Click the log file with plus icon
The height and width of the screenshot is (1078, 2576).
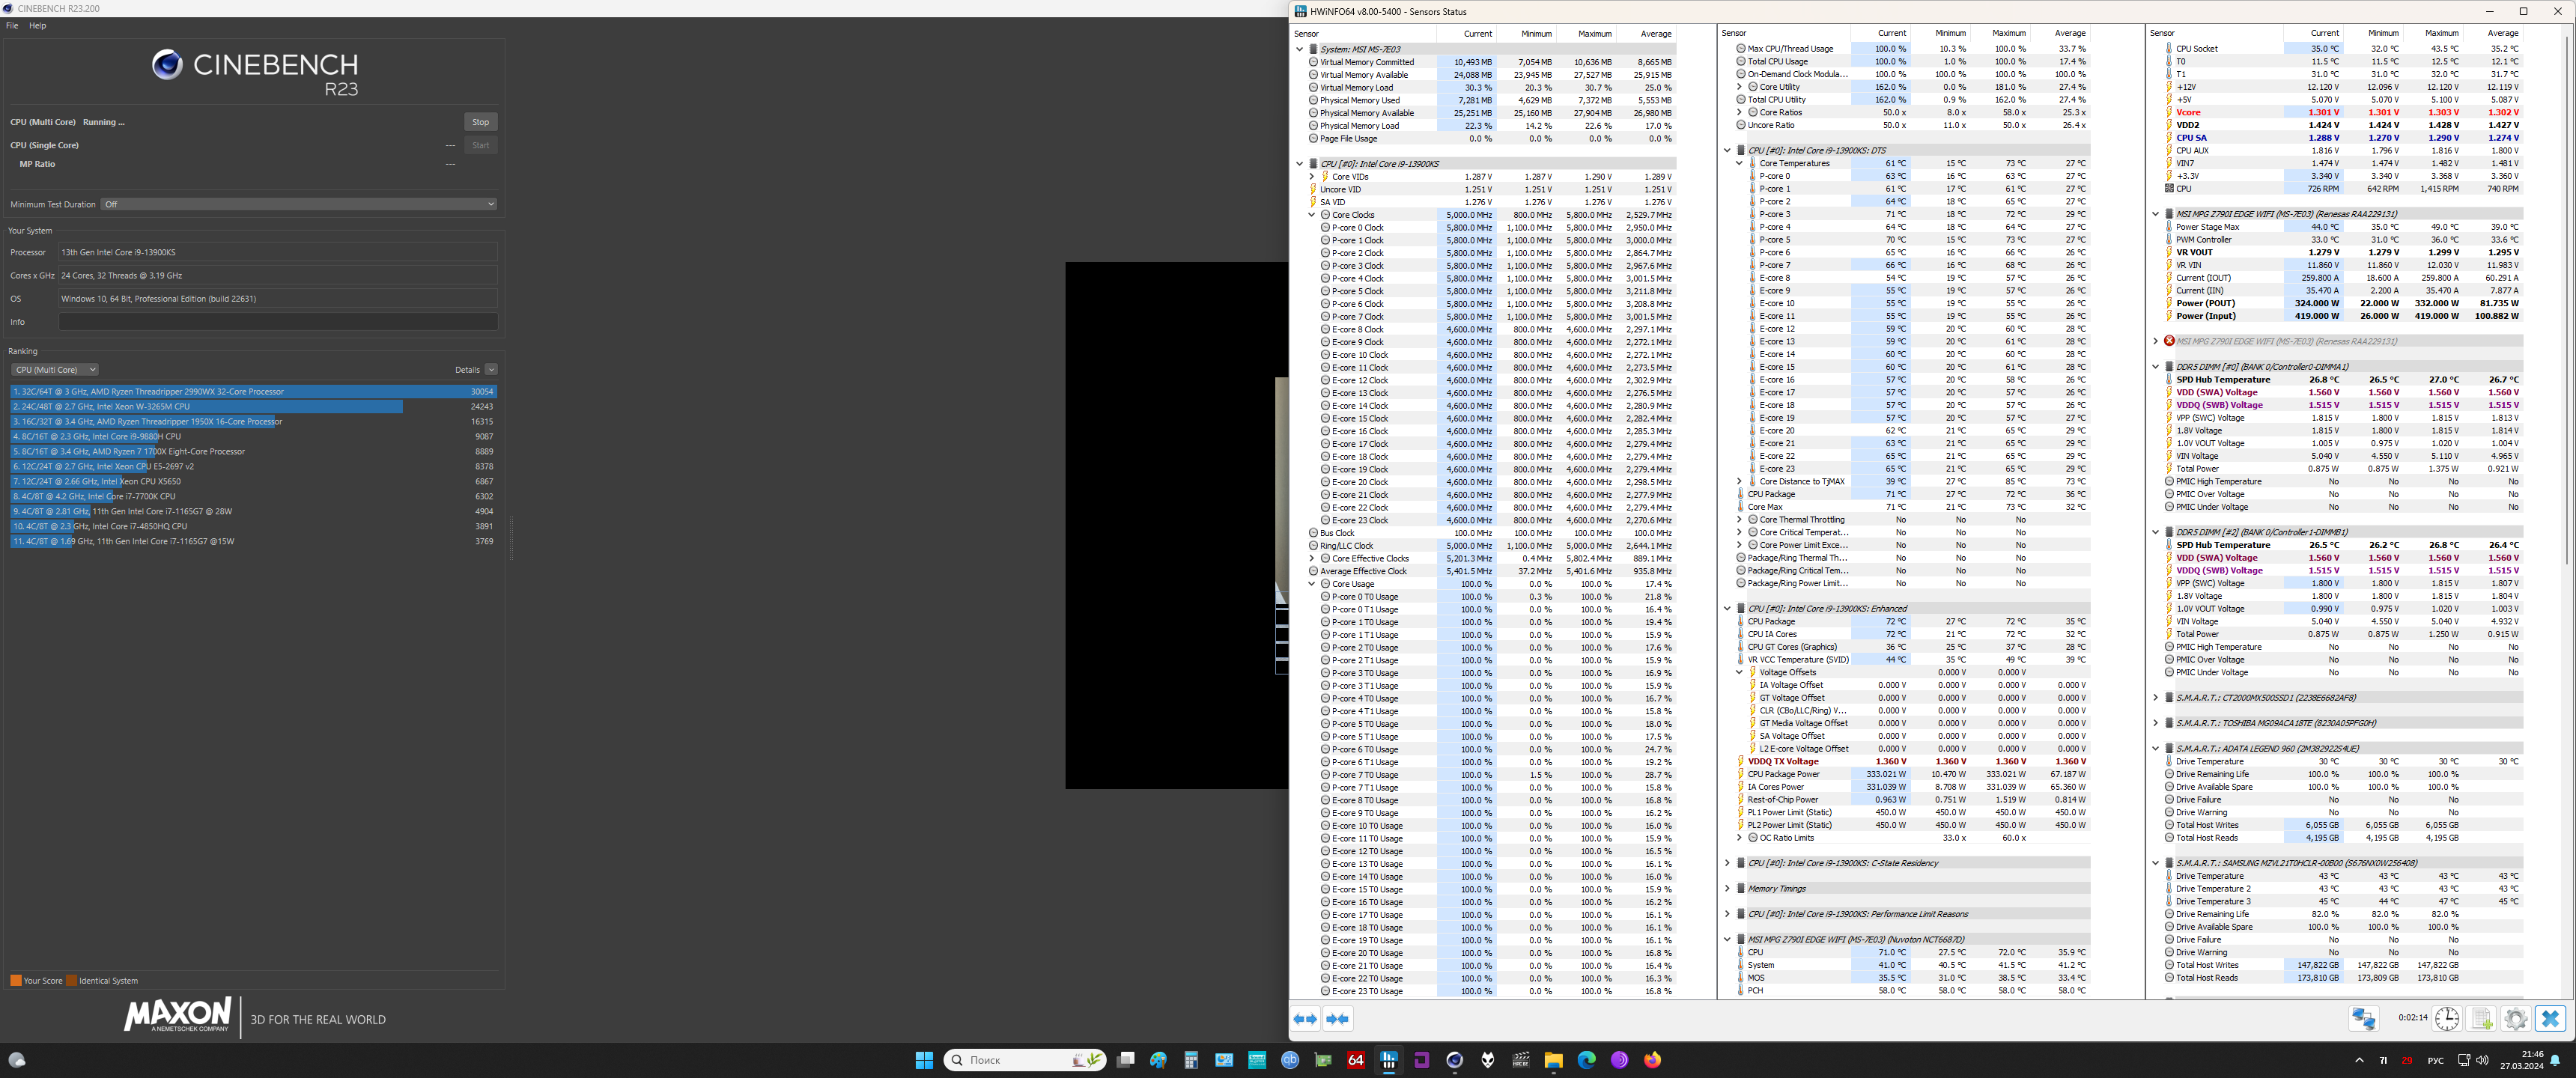pos(2481,1018)
